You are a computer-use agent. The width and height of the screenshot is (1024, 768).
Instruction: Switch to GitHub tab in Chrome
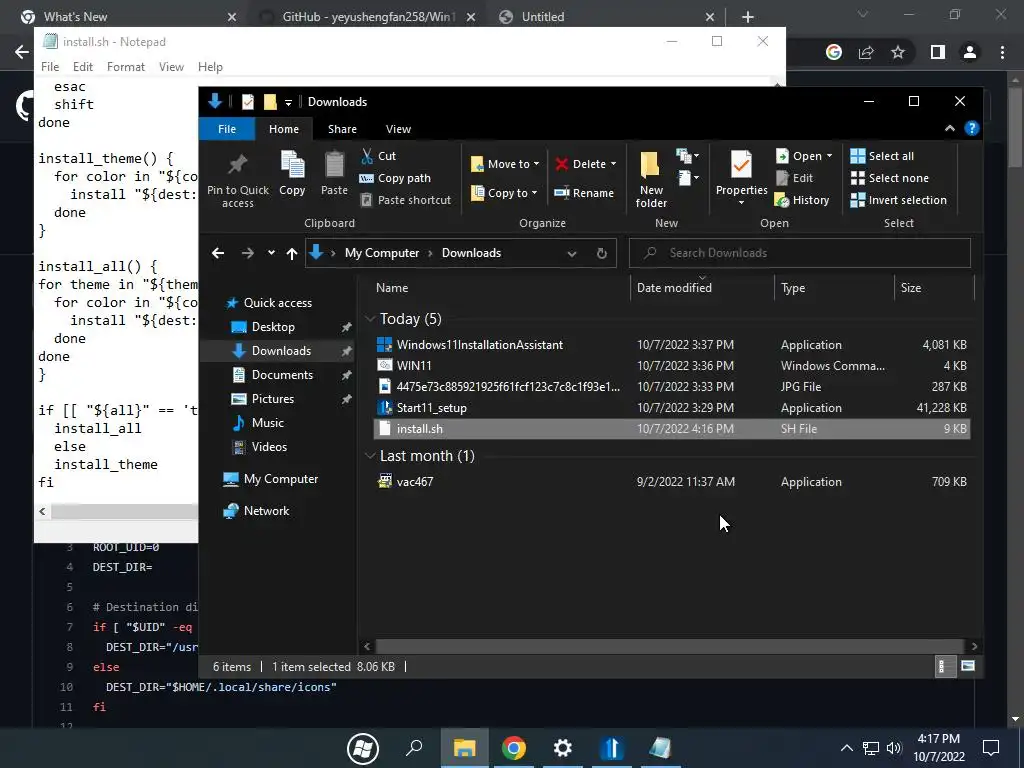368,17
